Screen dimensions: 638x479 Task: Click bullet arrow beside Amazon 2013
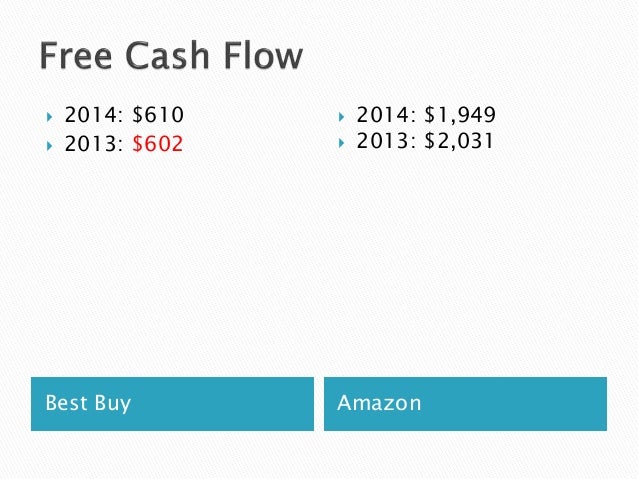341,143
